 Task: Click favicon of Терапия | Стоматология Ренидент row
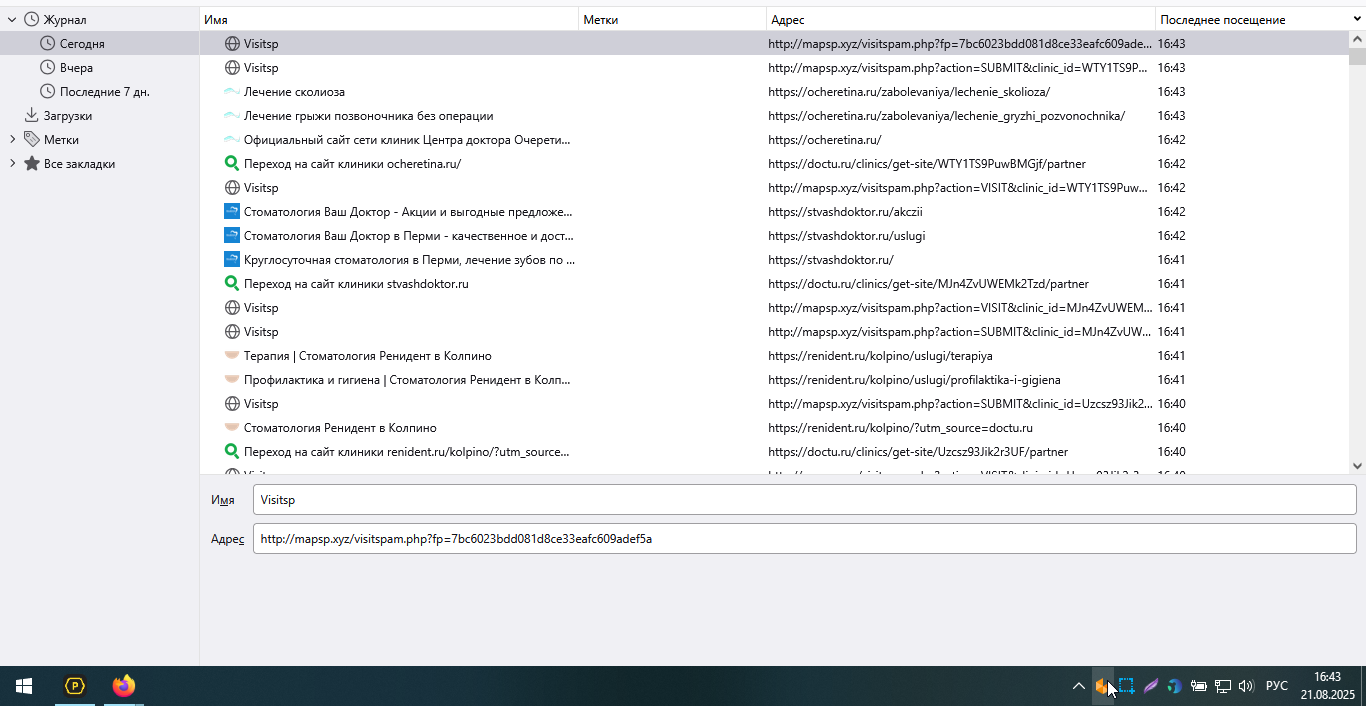coord(232,355)
